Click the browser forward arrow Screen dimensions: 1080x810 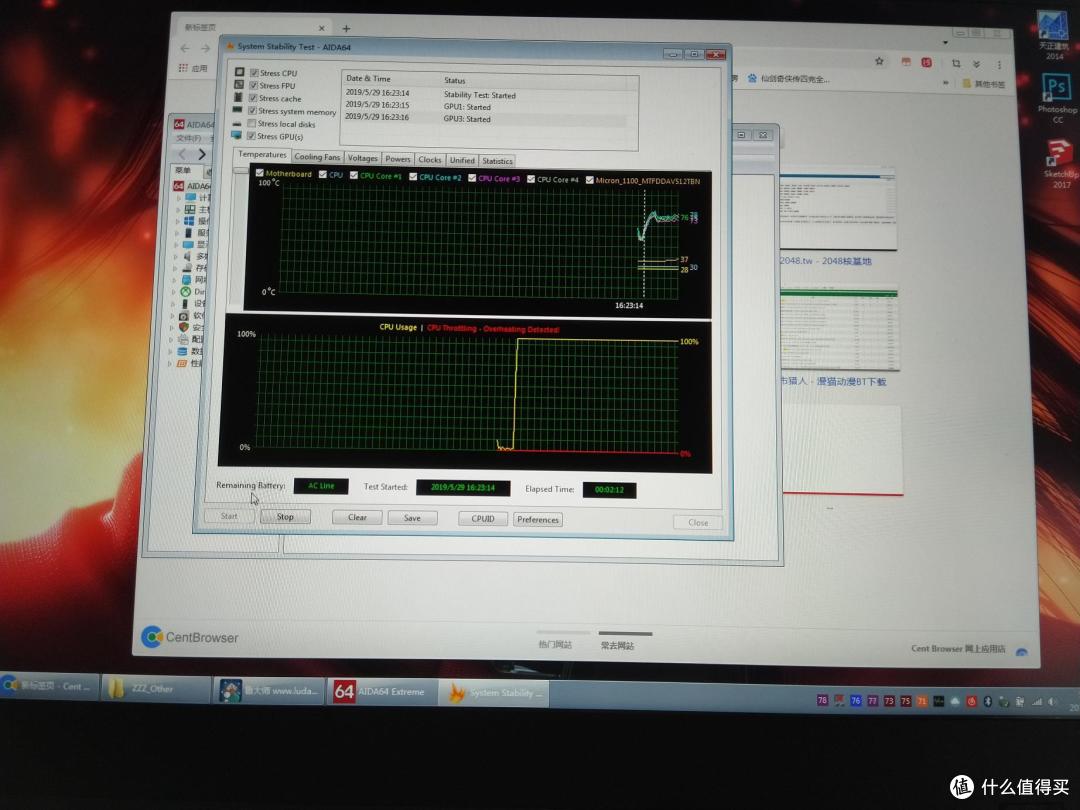(x=205, y=48)
